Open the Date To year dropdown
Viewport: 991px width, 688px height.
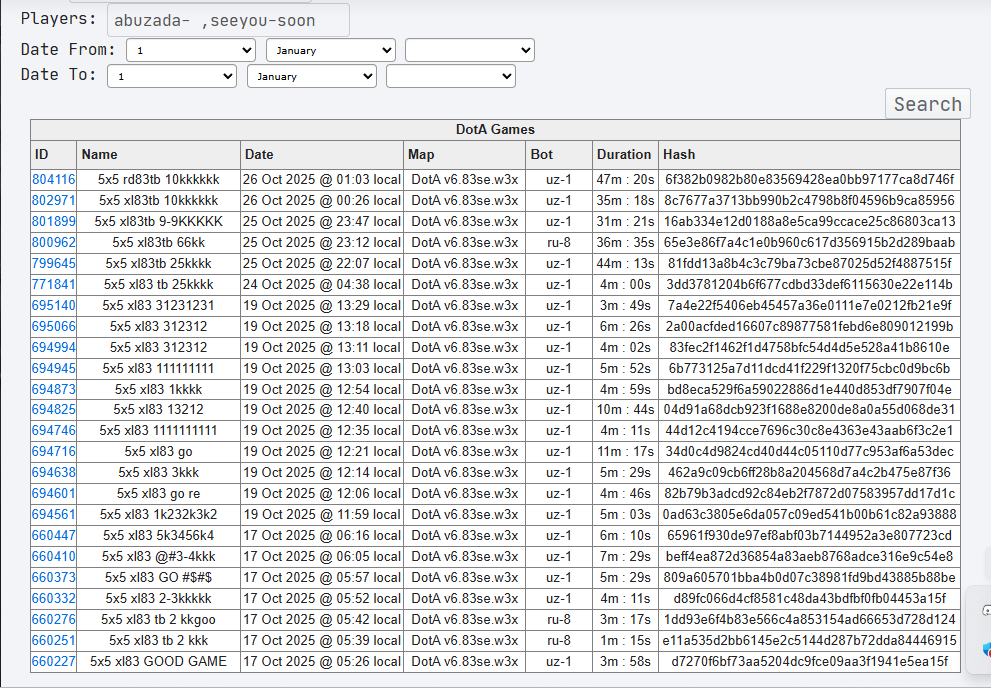click(451, 76)
